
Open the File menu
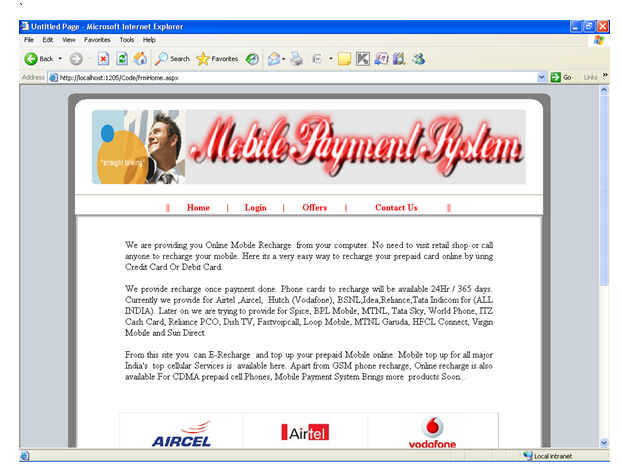pyautogui.click(x=29, y=40)
